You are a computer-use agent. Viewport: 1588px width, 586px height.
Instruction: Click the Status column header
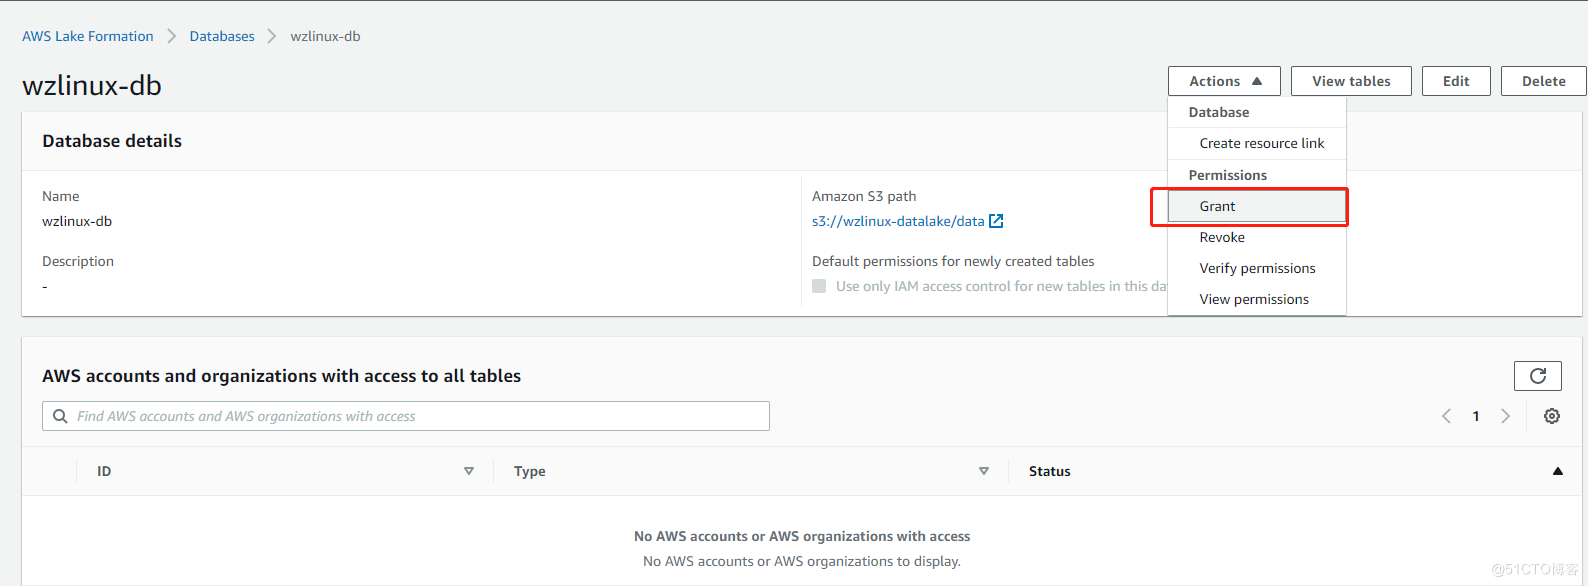point(1050,471)
